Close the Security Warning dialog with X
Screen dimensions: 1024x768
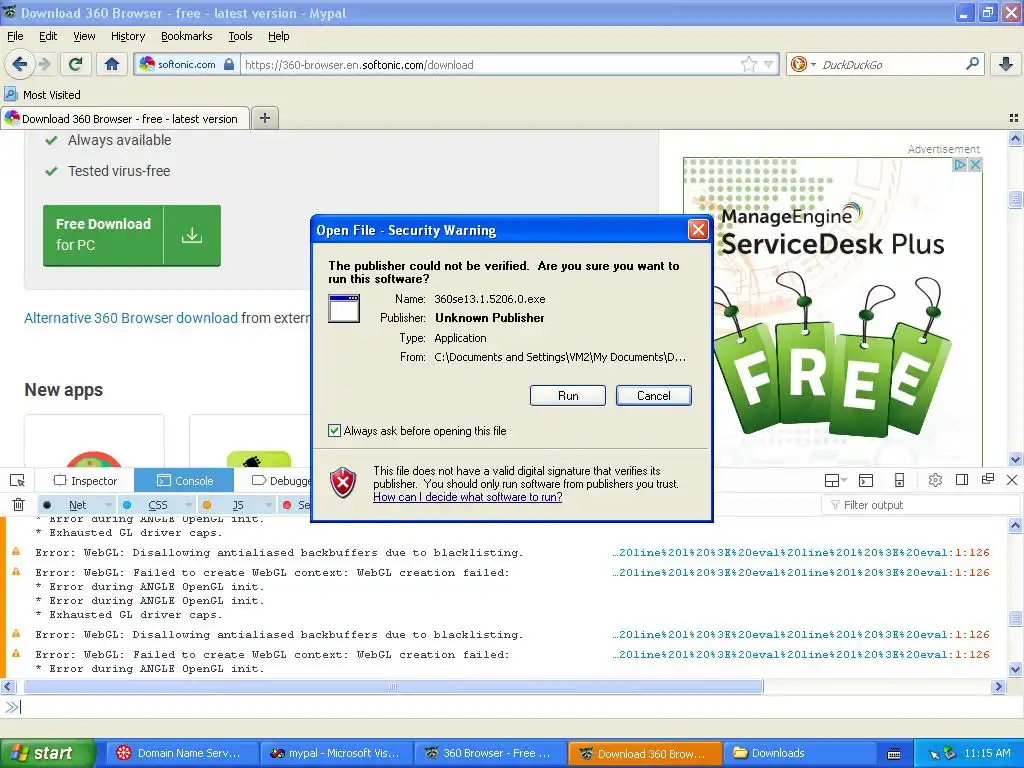pyautogui.click(x=698, y=230)
